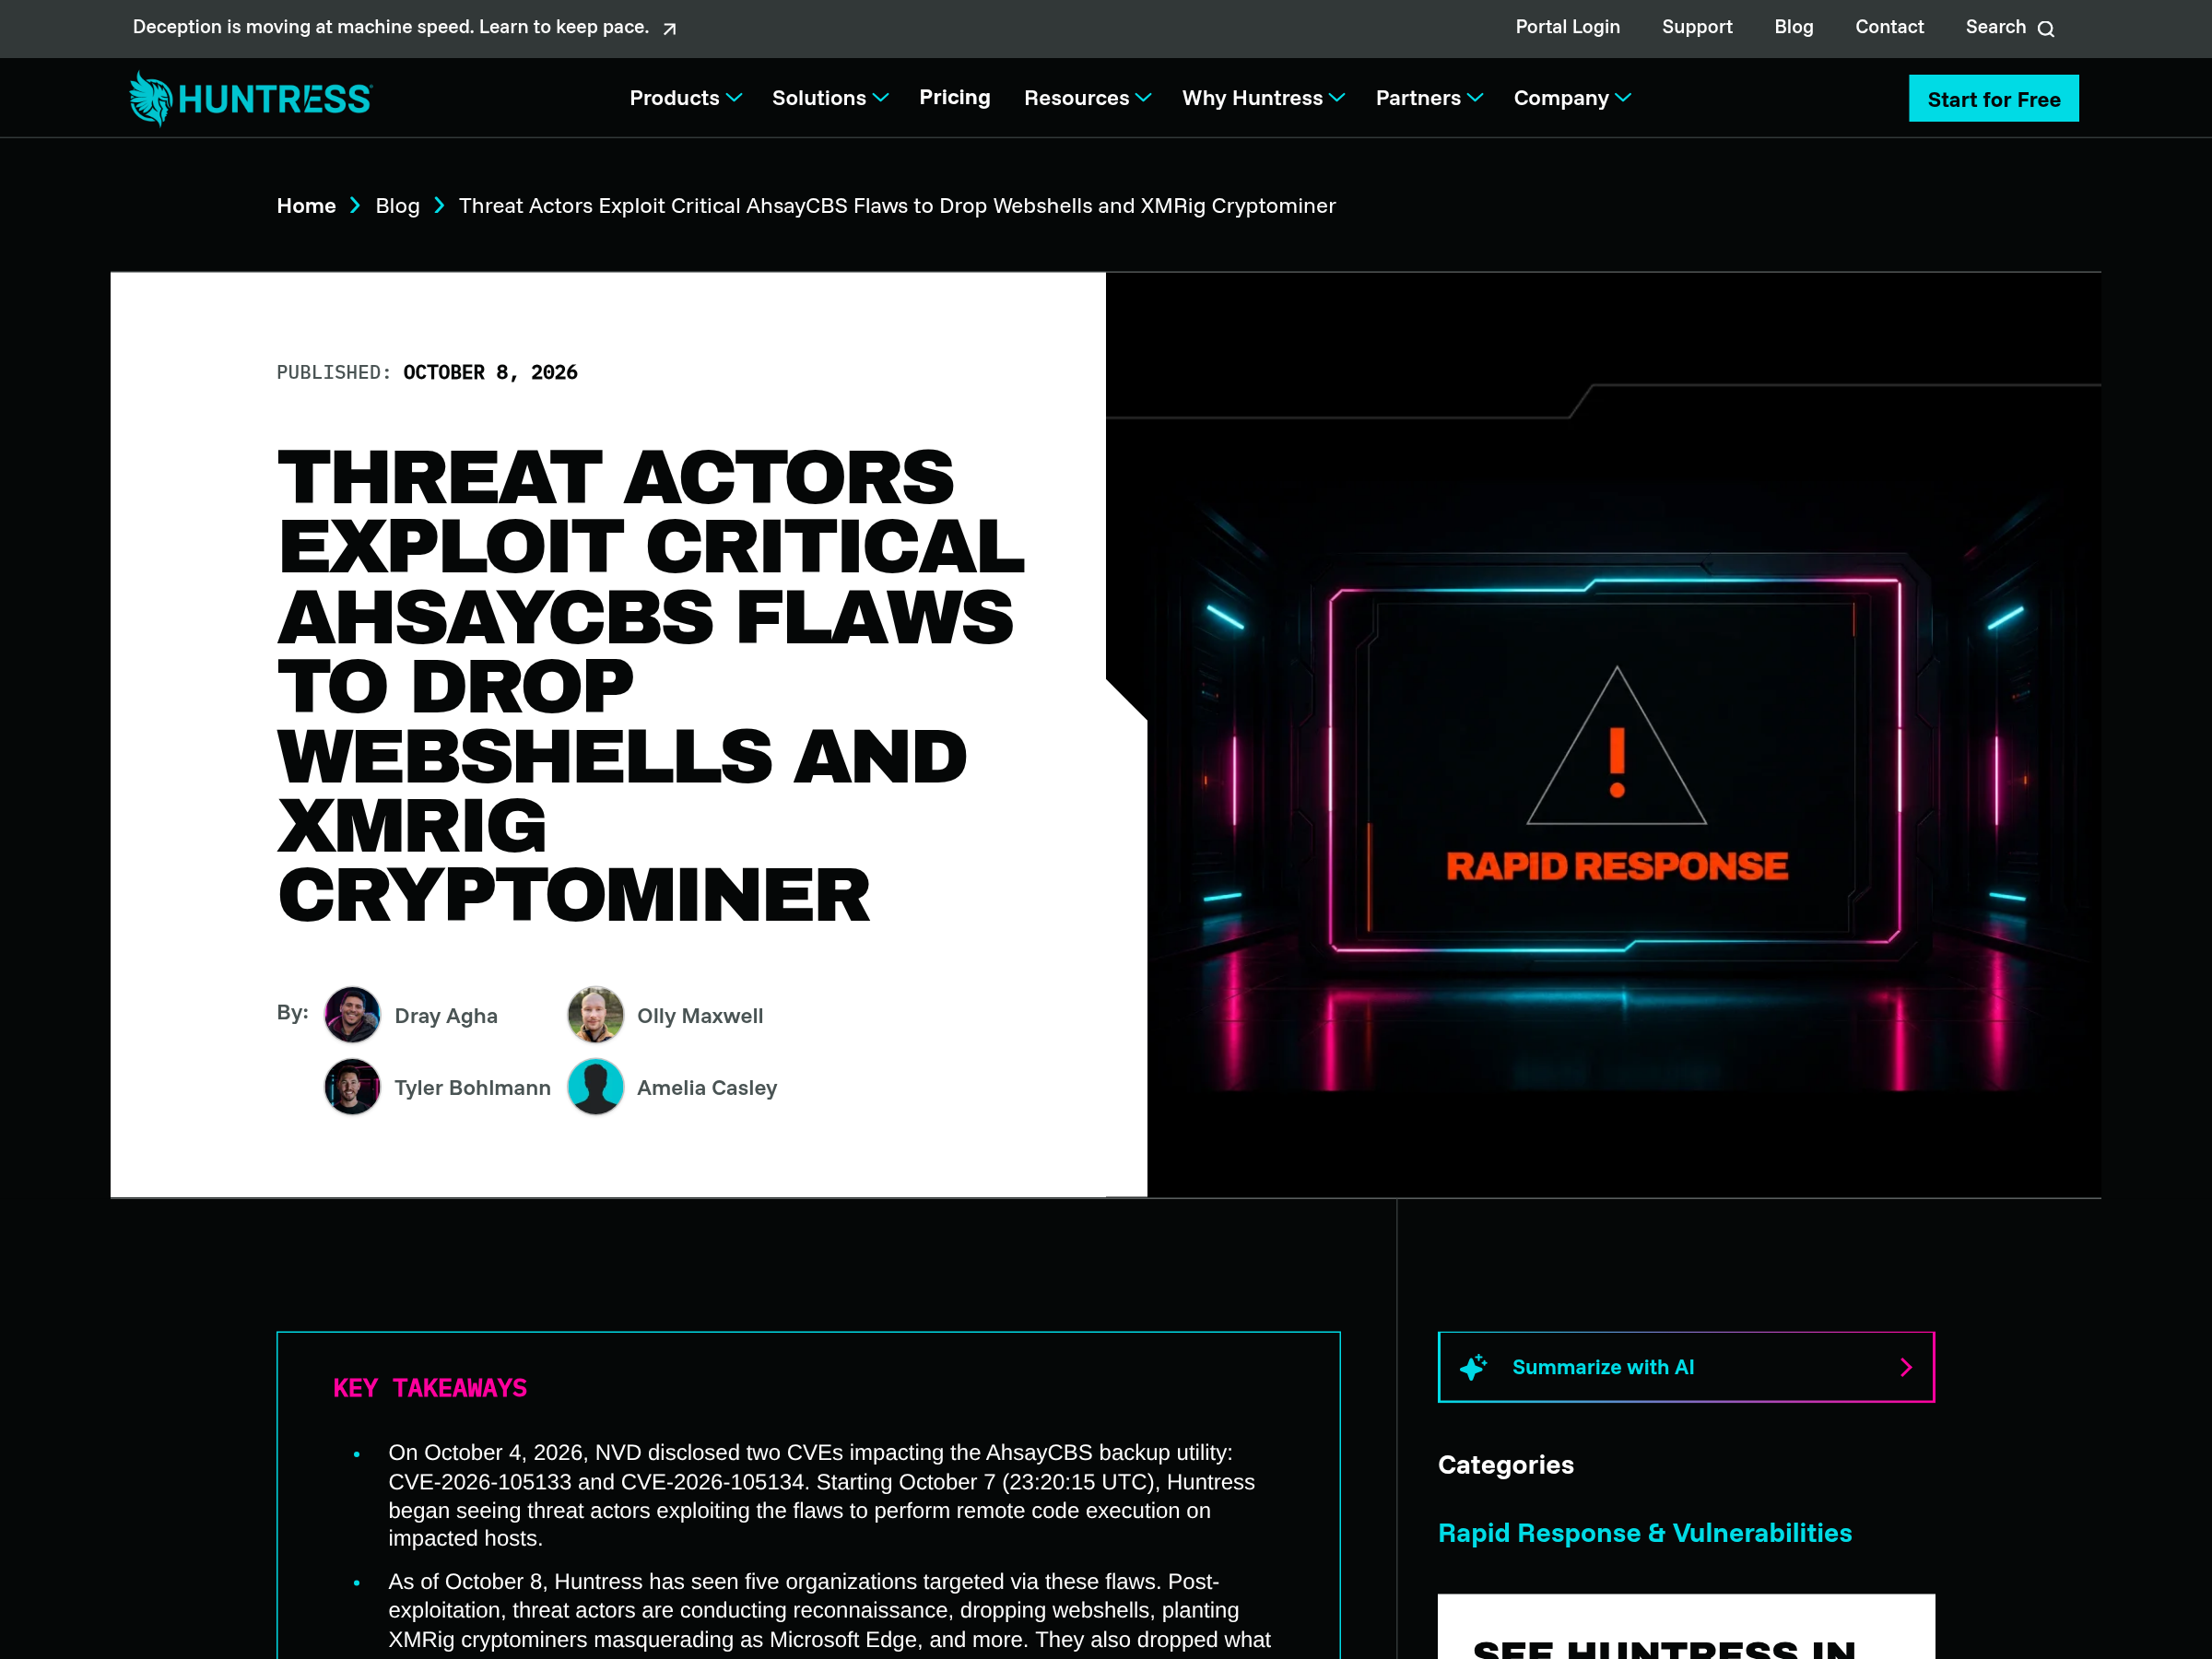Expand the Resources dropdown menu
Viewport: 2212px width, 1659px height.
click(x=1087, y=98)
